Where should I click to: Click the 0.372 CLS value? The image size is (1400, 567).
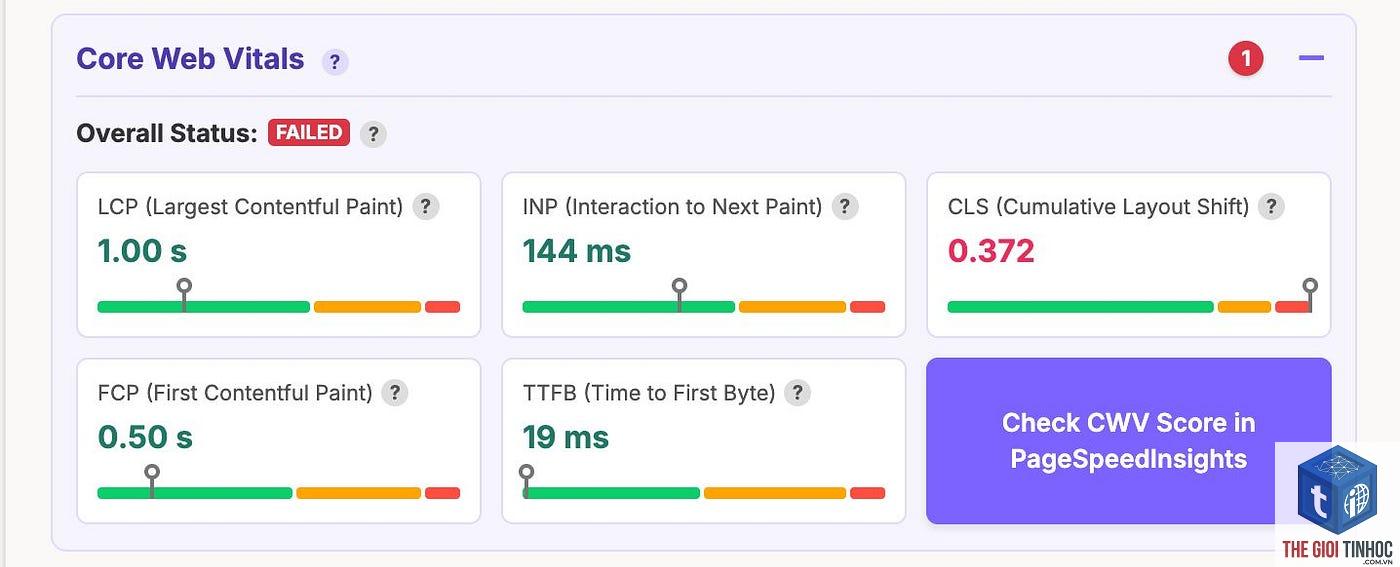(x=991, y=251)
